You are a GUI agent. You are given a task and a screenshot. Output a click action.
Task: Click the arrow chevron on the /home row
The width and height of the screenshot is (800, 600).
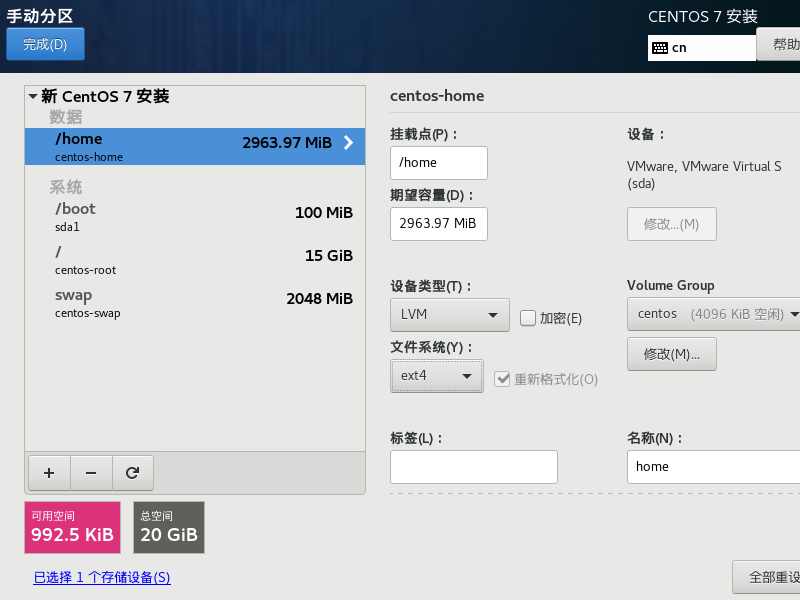click(348, 142)
